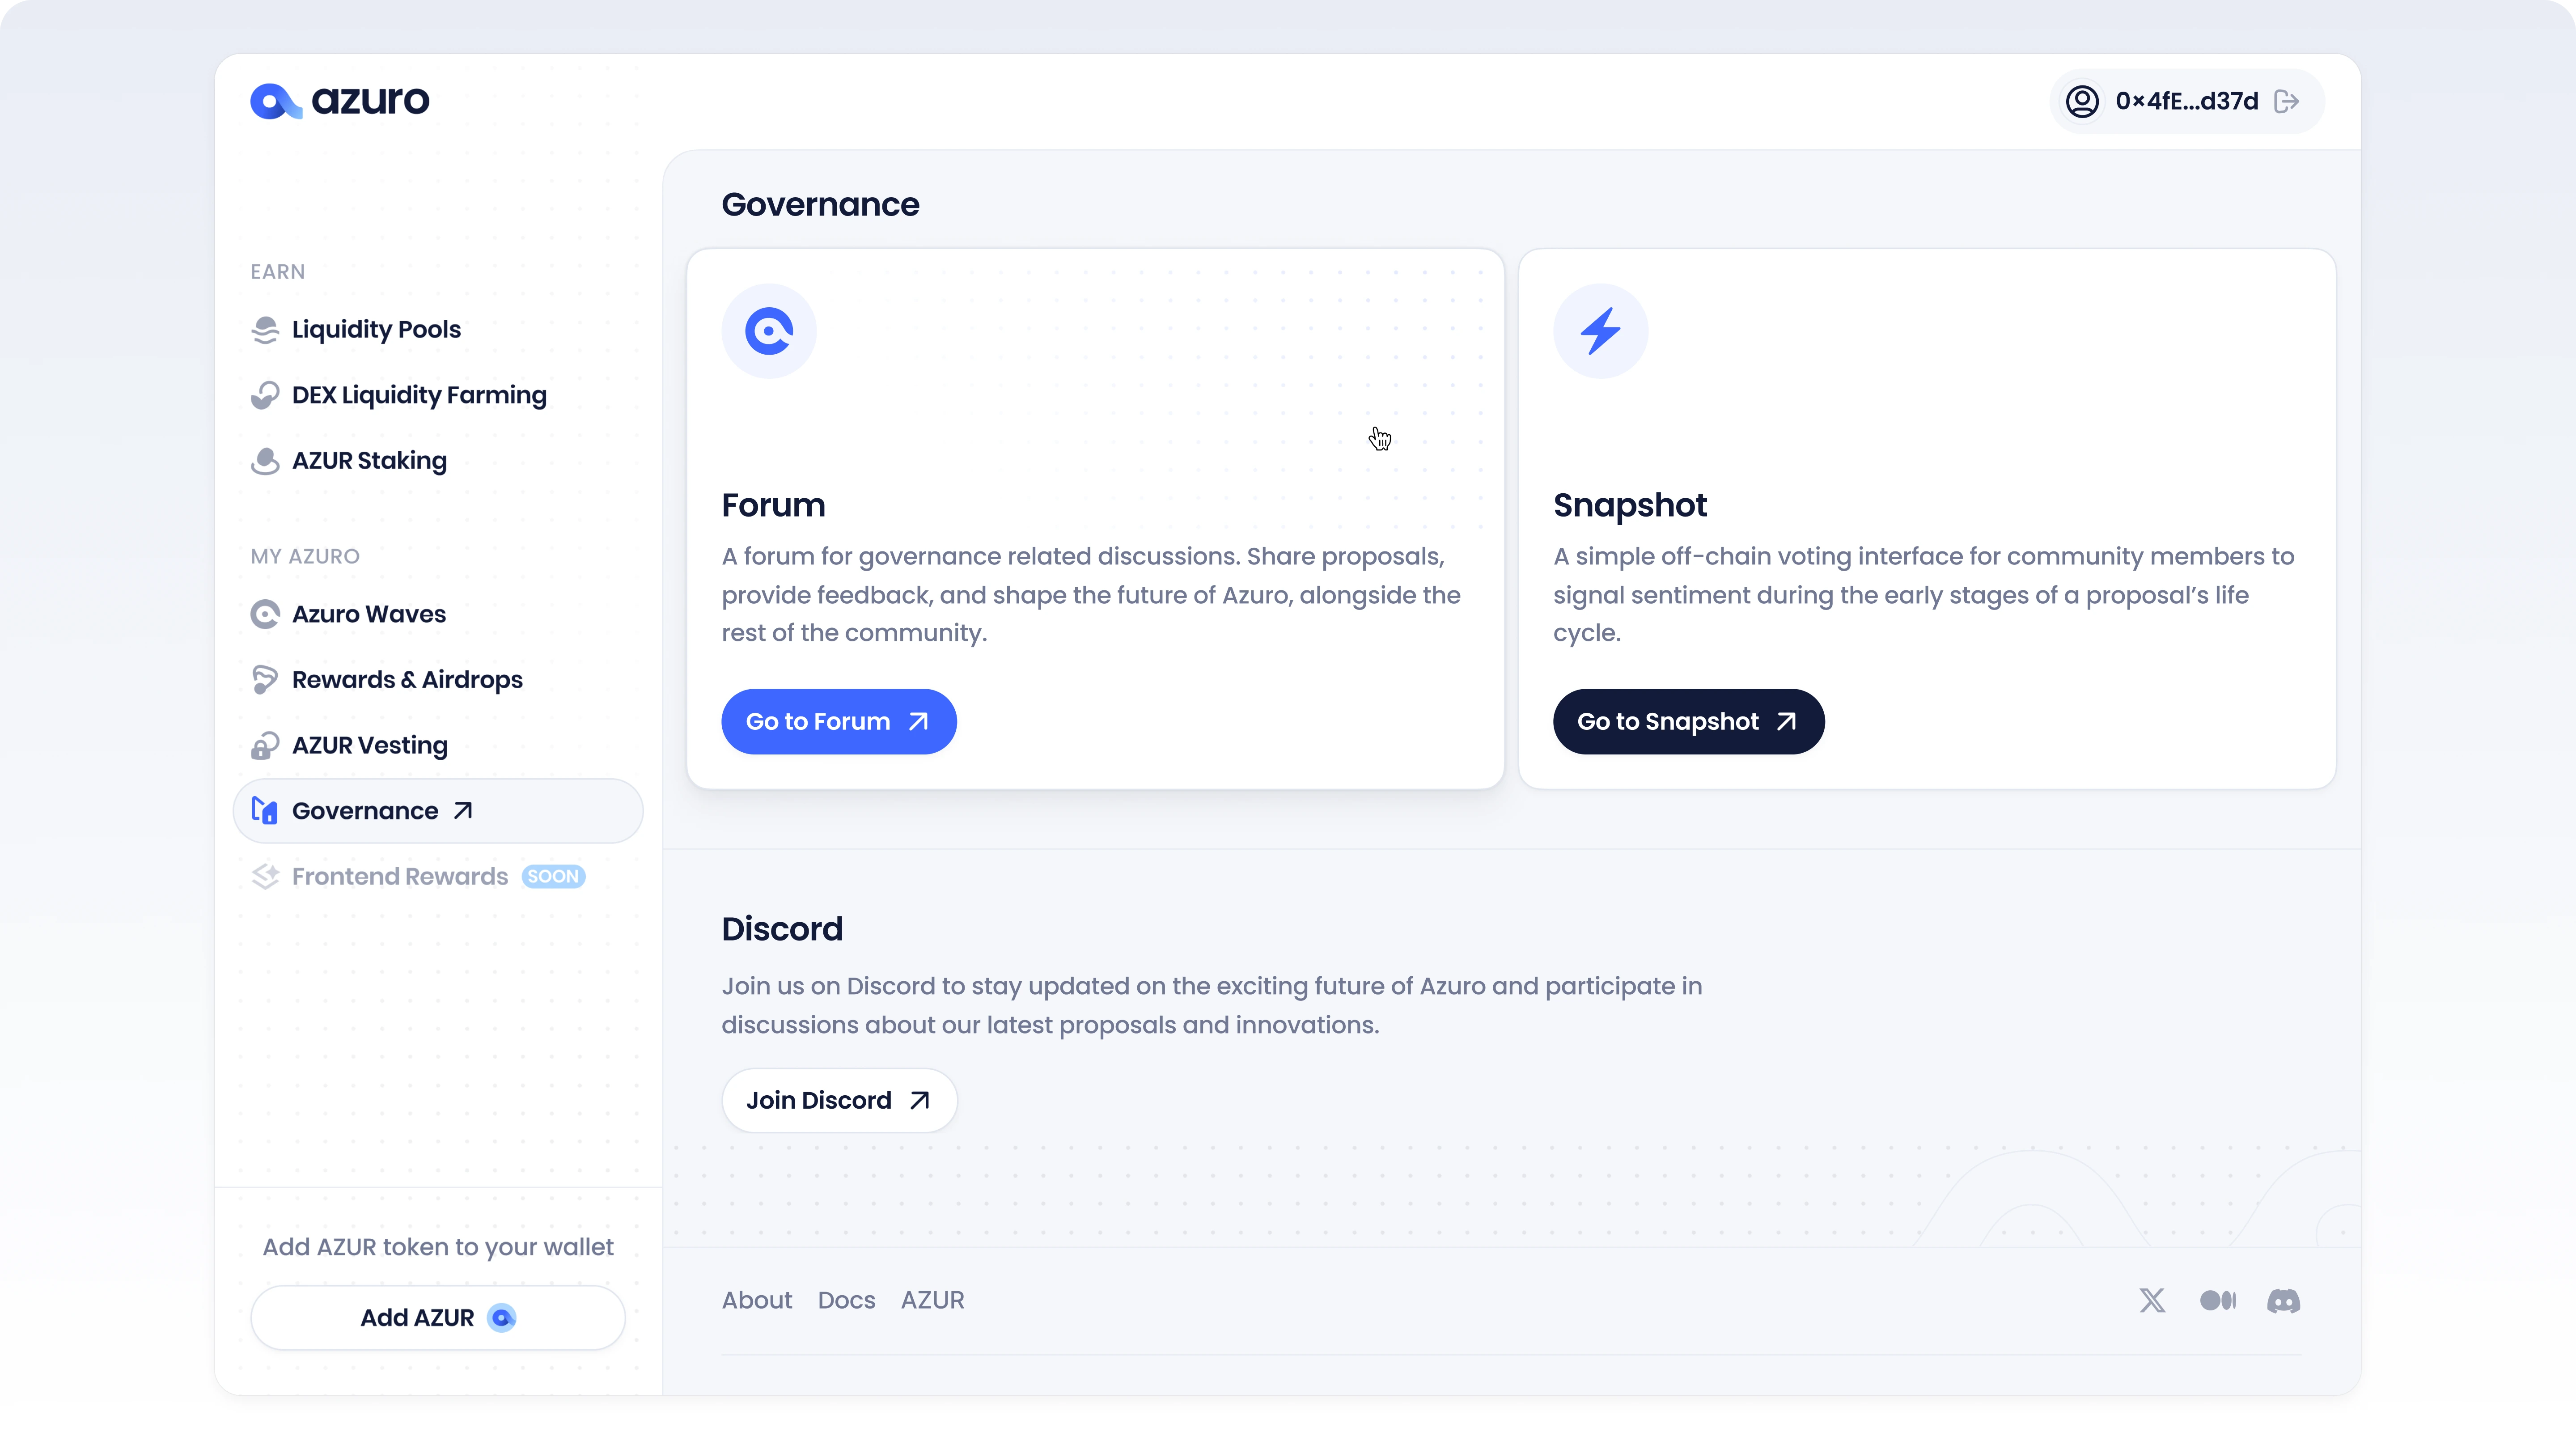Open the X (Twitter) social link
2576x1449 pixels.
[2152, 1300]
